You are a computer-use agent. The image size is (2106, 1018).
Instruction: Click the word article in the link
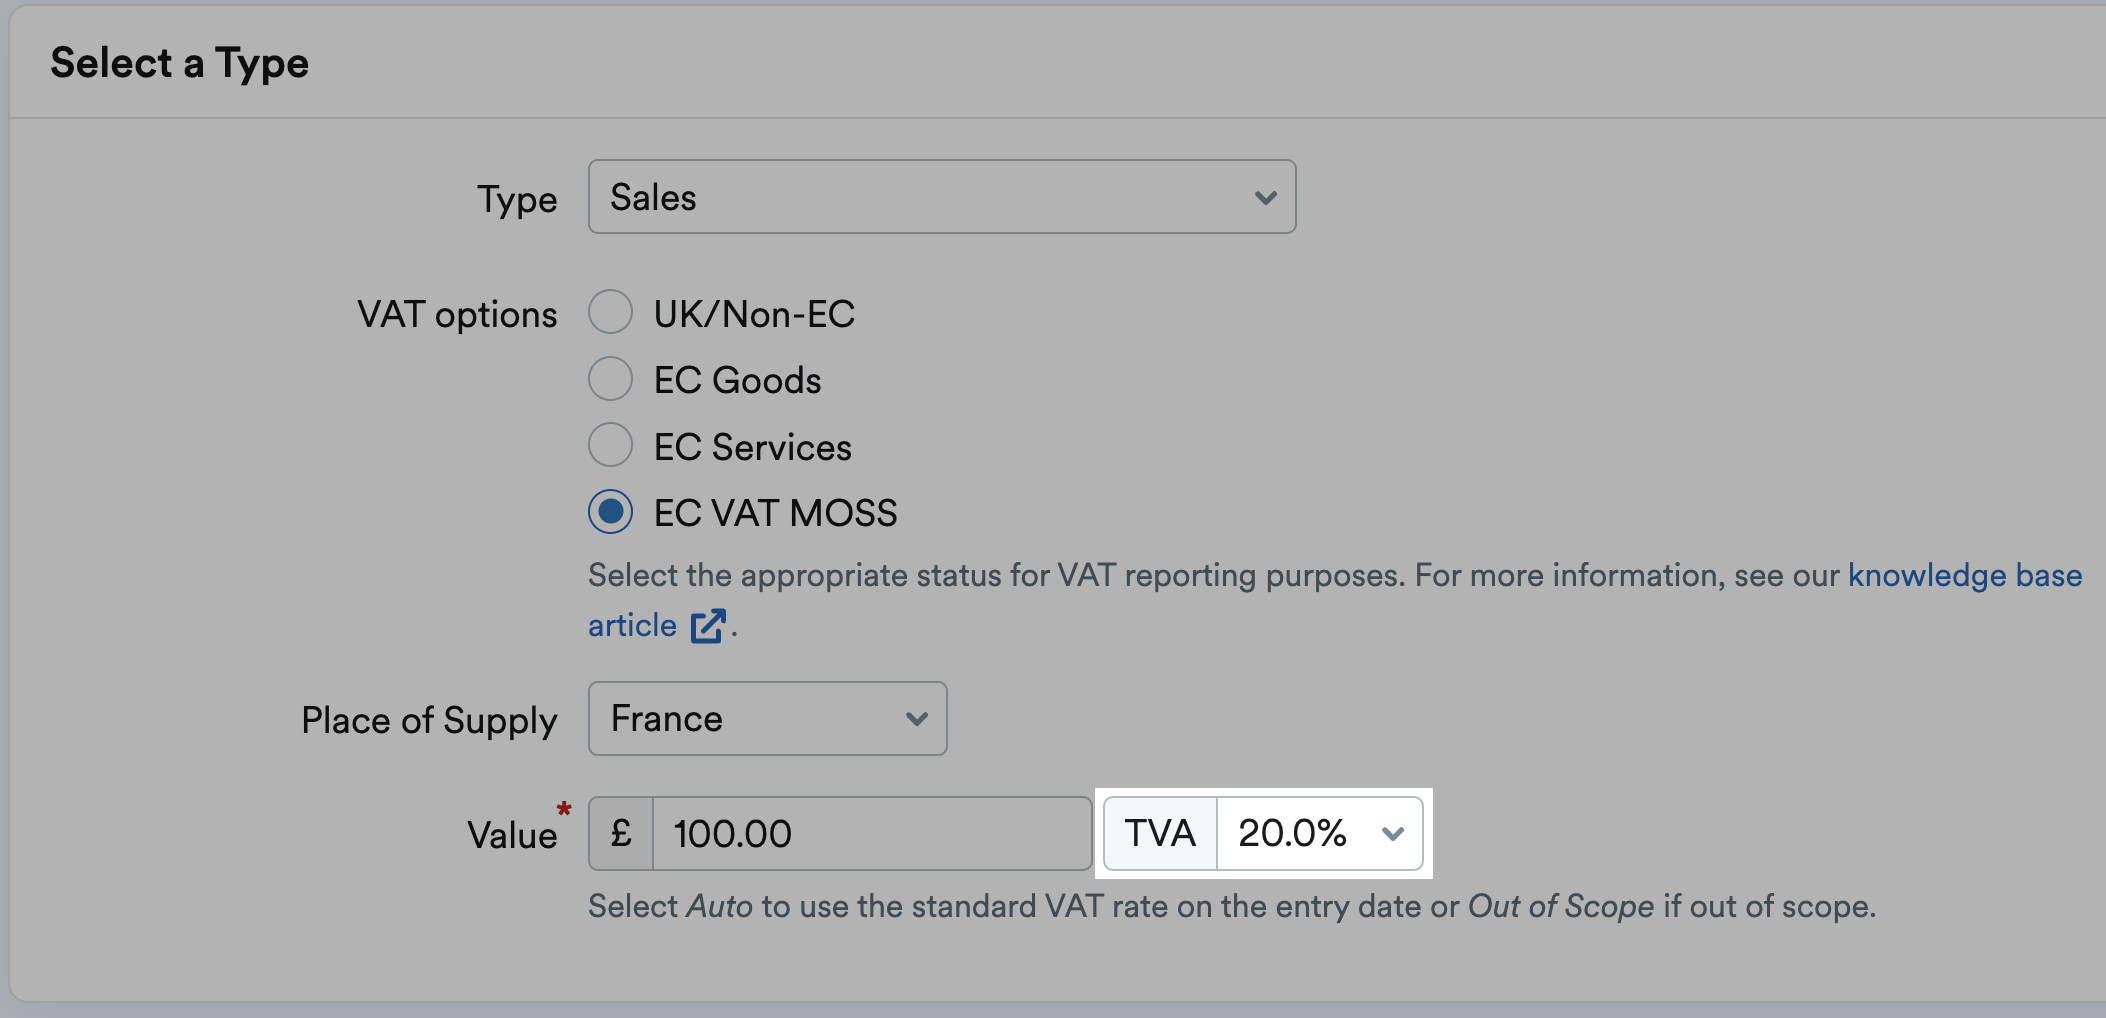coord(632,626)
